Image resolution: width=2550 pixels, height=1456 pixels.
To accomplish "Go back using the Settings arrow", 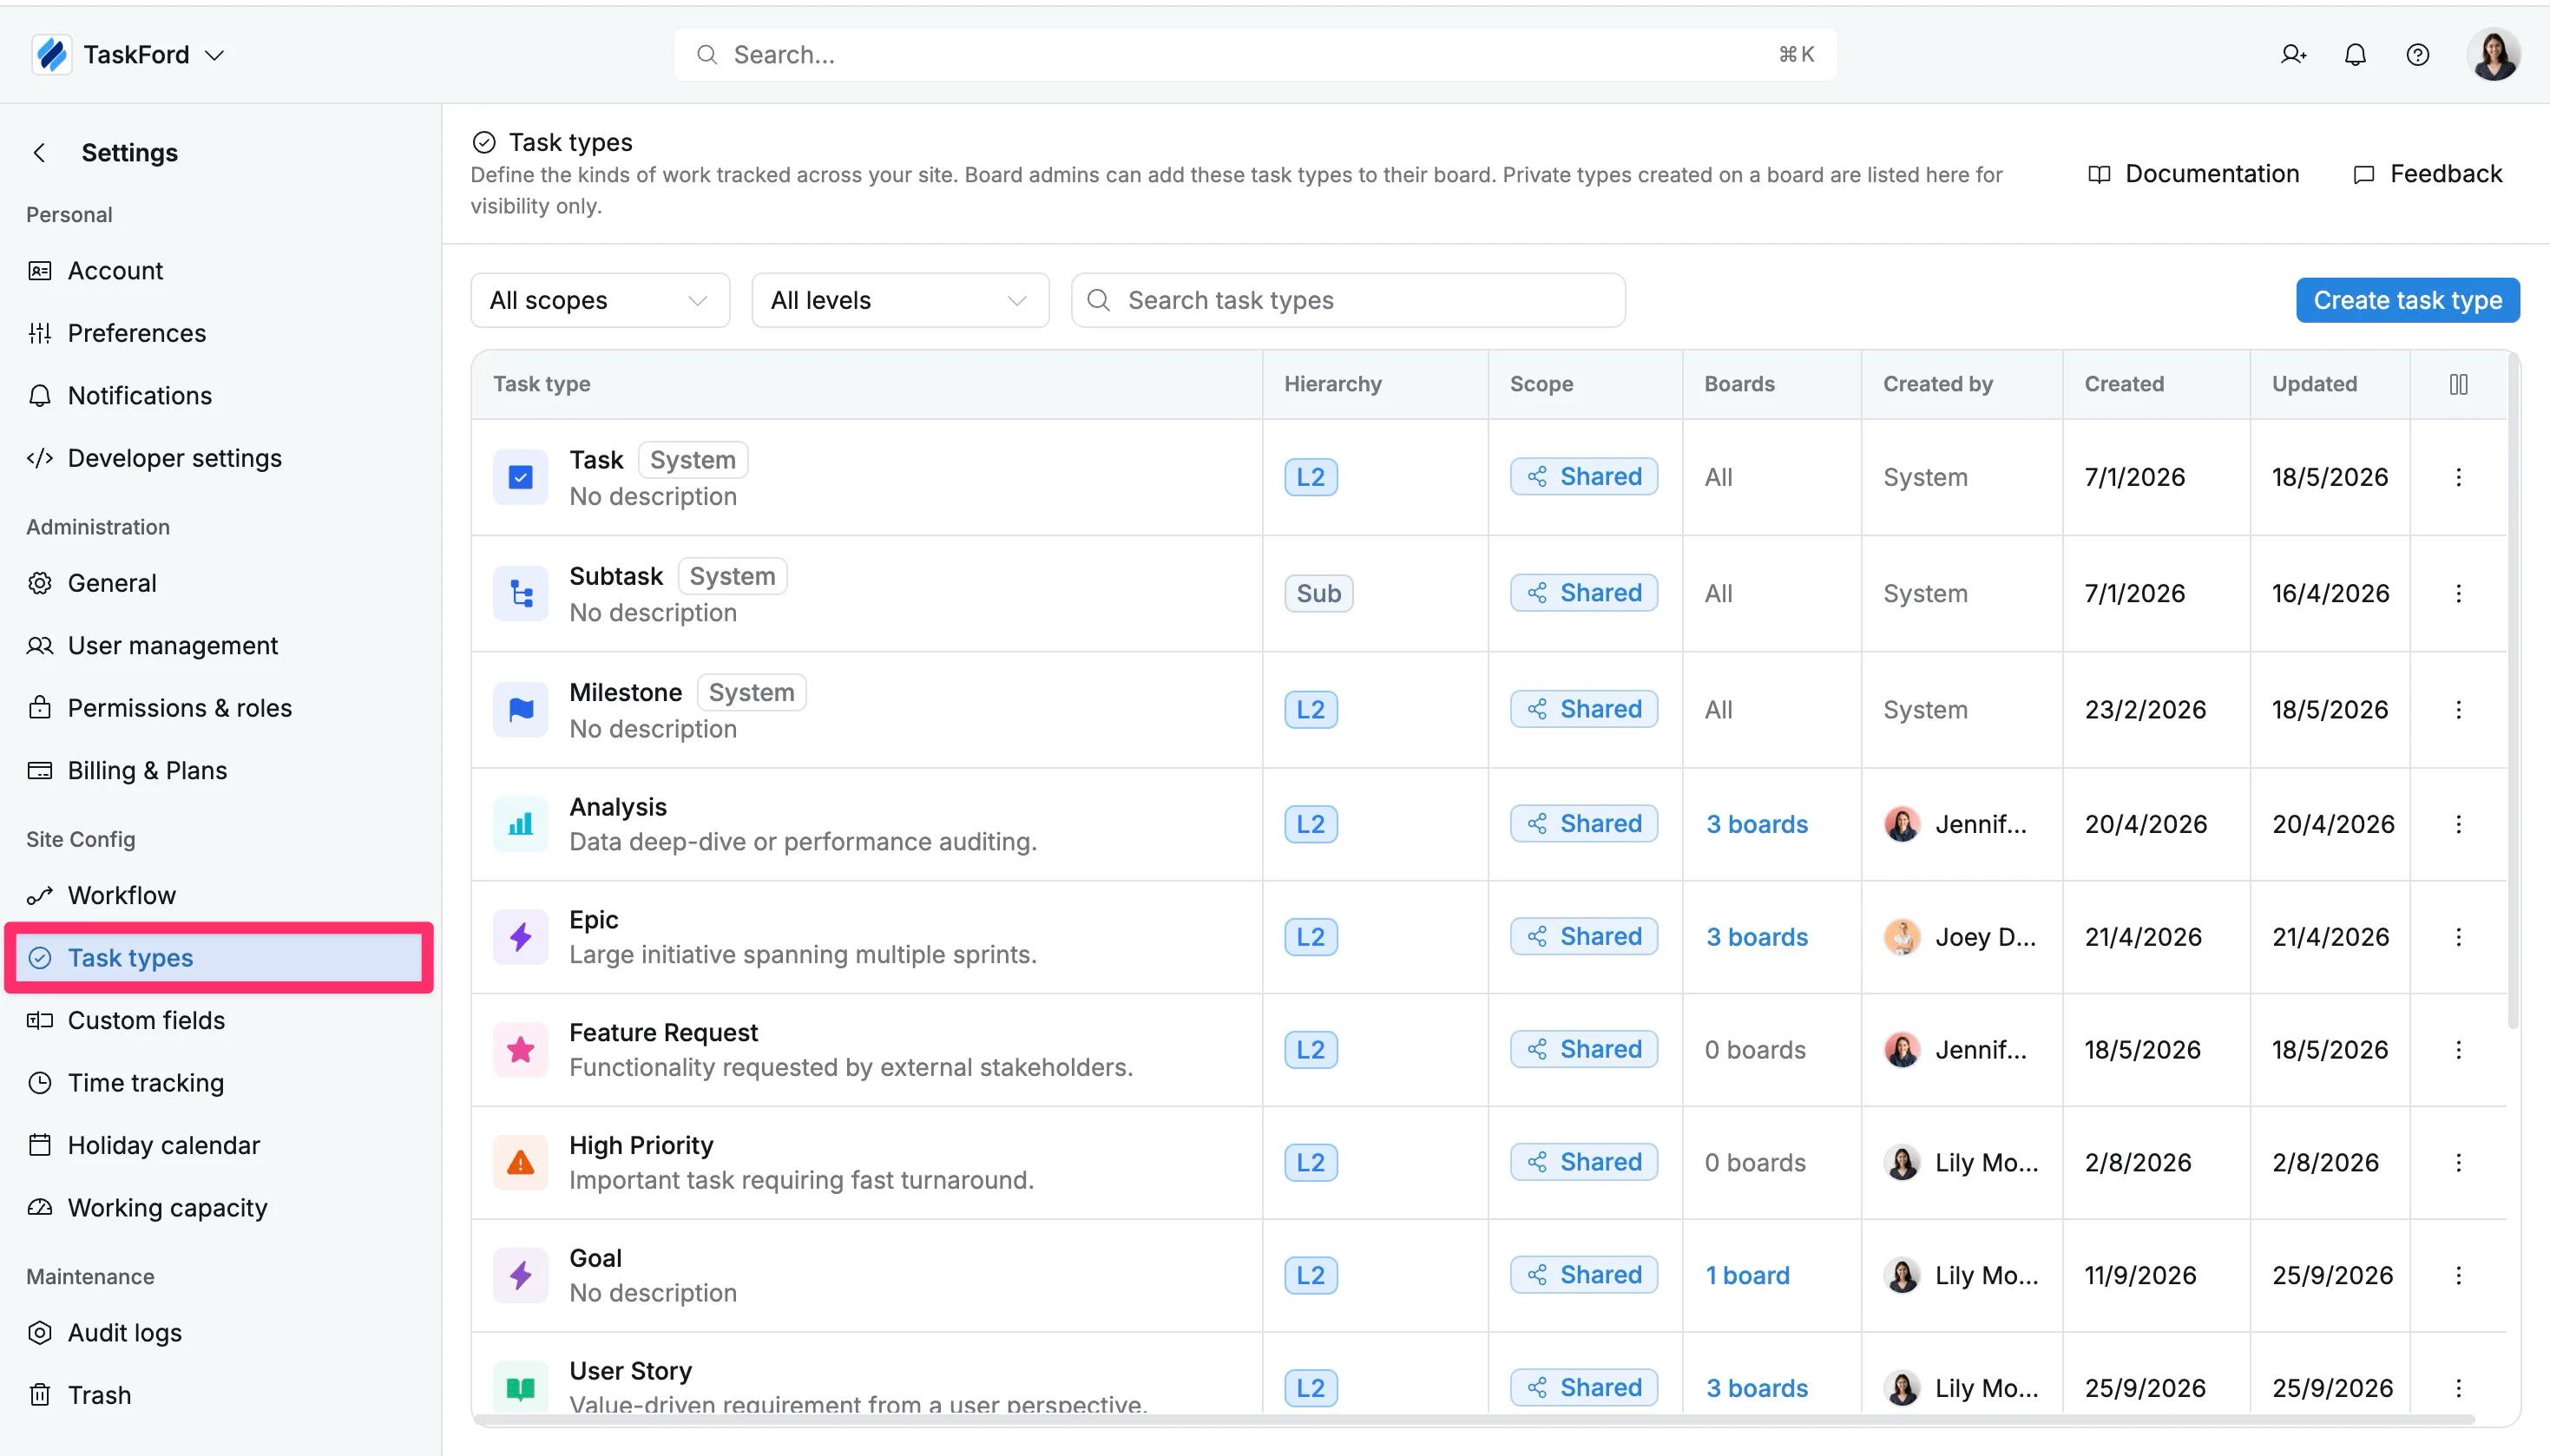I will click(40, 152).
